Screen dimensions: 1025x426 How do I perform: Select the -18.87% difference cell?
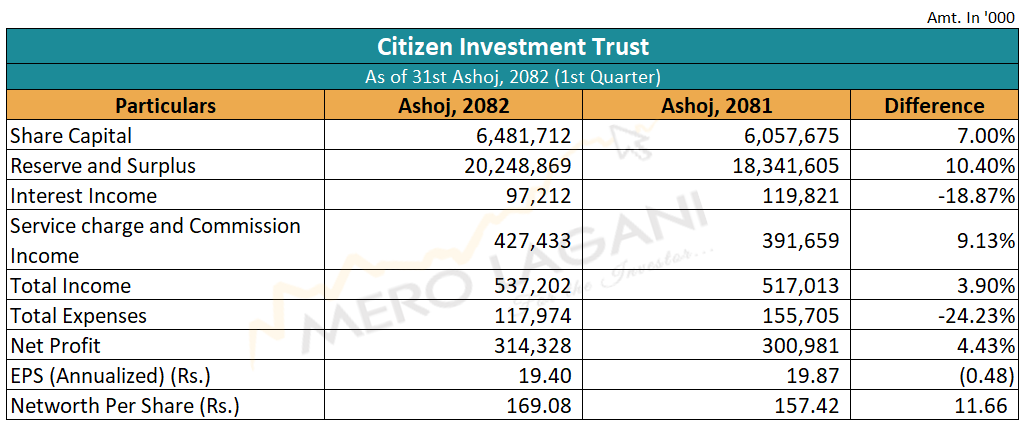(974, 195)
